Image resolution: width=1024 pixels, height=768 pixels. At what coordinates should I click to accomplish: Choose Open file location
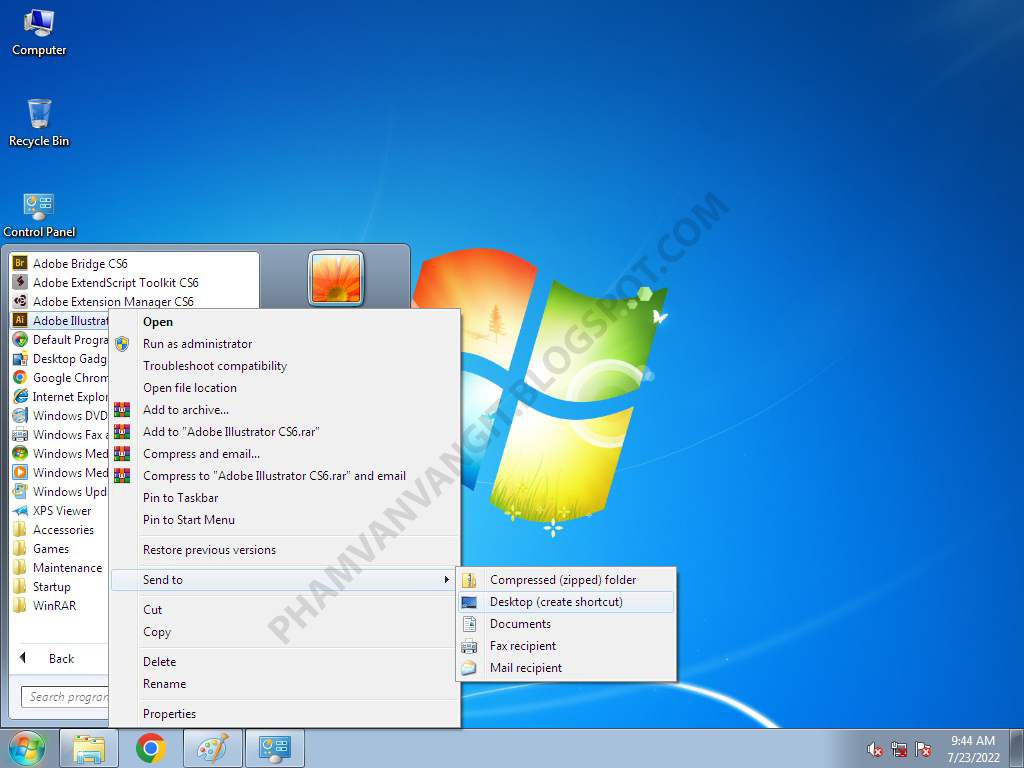pyautogui.click(x=285, y=388)
